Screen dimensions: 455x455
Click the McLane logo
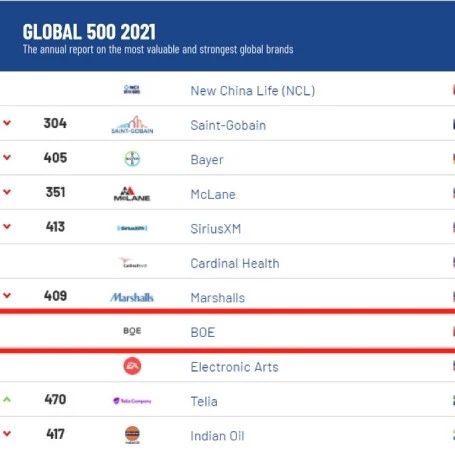coord(132,194)
